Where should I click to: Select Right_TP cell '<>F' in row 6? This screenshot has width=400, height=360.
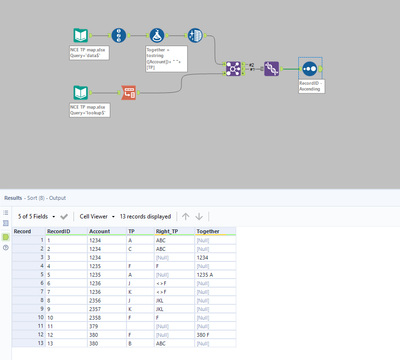[x=174, y=283]
